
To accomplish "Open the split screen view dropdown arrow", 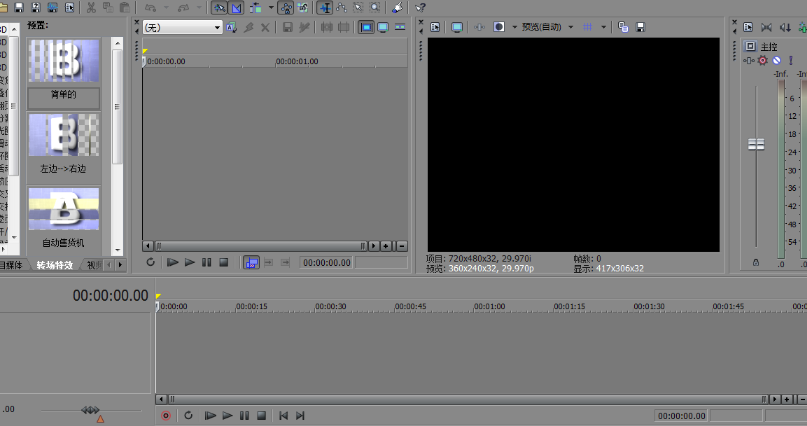I will (514, 27).
